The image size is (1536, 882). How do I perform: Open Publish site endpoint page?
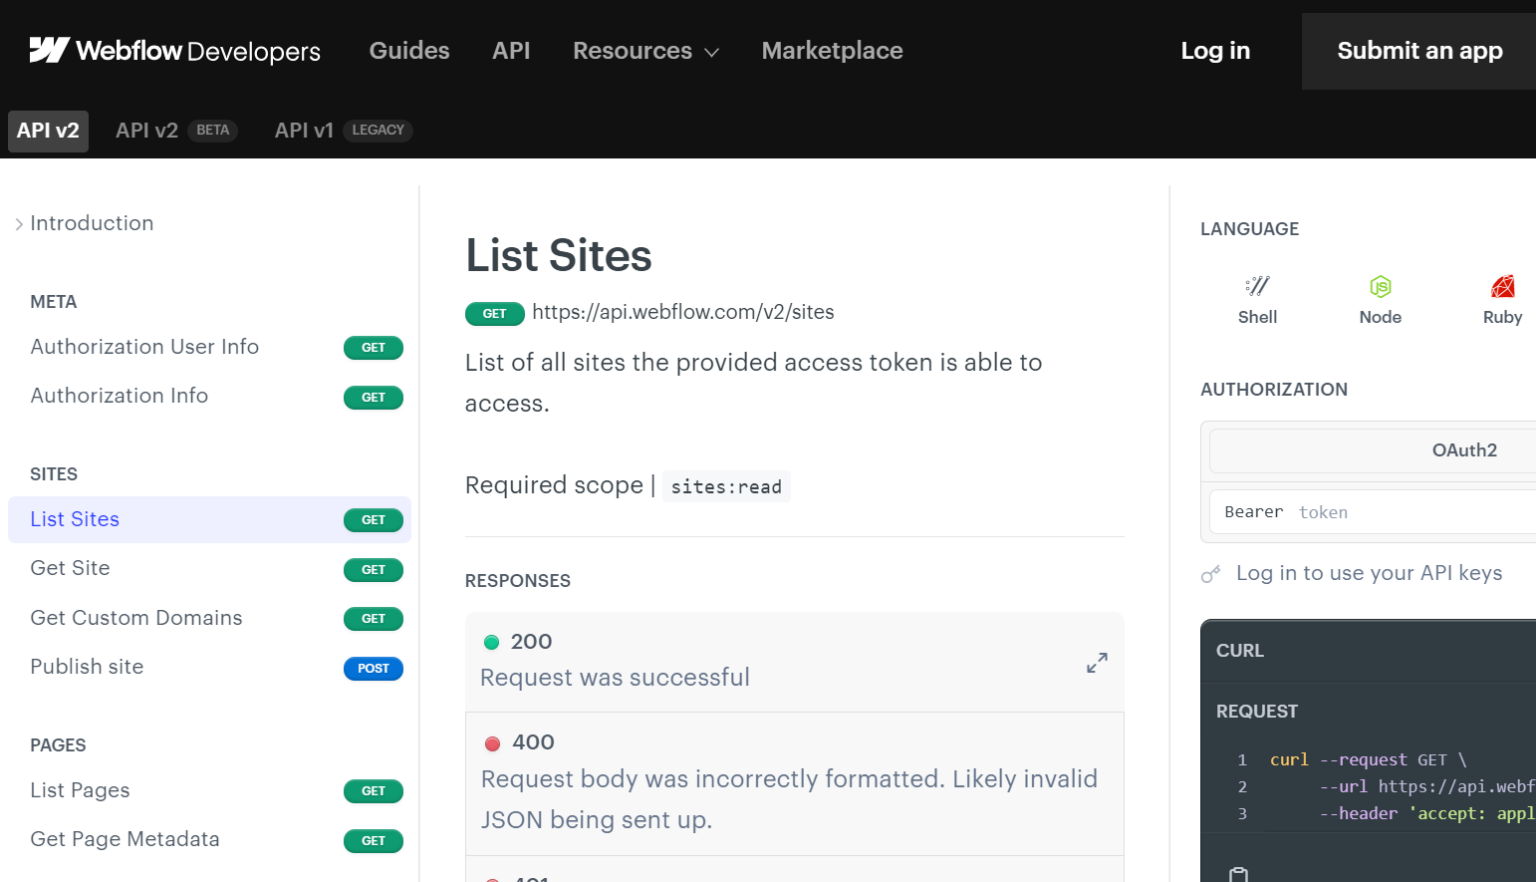(87, 667)
